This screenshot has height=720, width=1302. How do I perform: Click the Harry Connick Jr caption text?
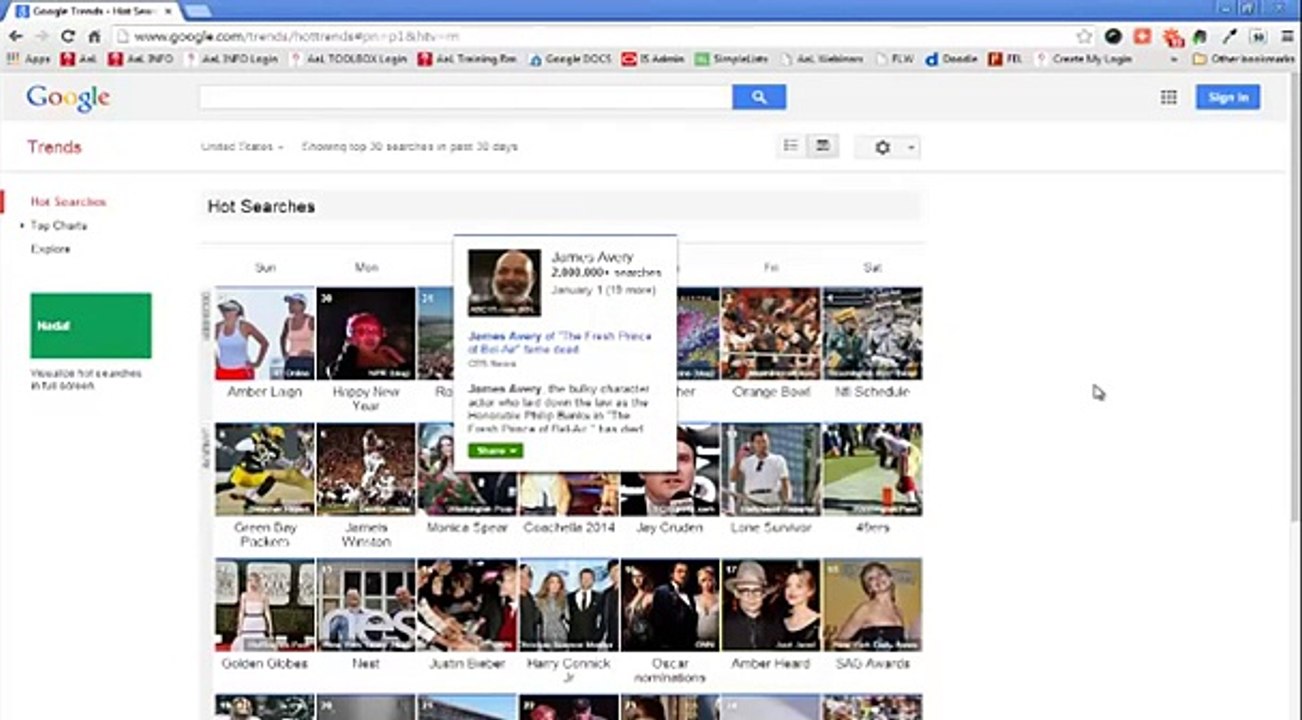pyautogui.click(x=569, y=671)
